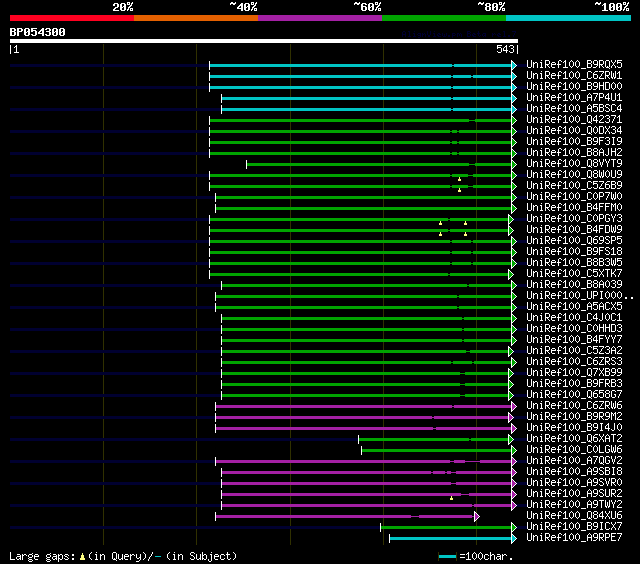The image size is (640, 564).
Task: Select the UniRef100_B4FFM0 label
Action: (x=574, y=208)
